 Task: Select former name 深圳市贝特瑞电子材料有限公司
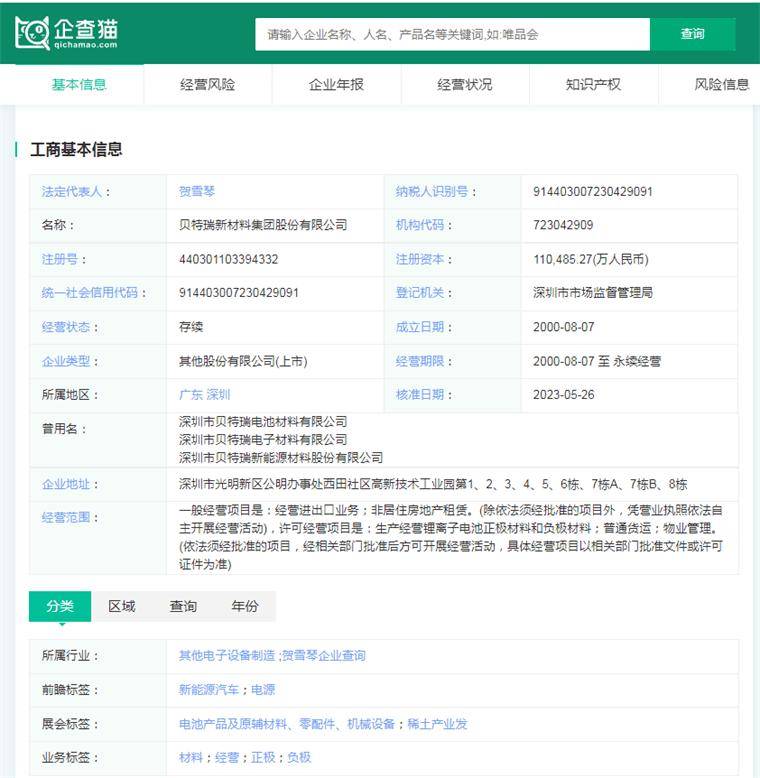[263, 440]
